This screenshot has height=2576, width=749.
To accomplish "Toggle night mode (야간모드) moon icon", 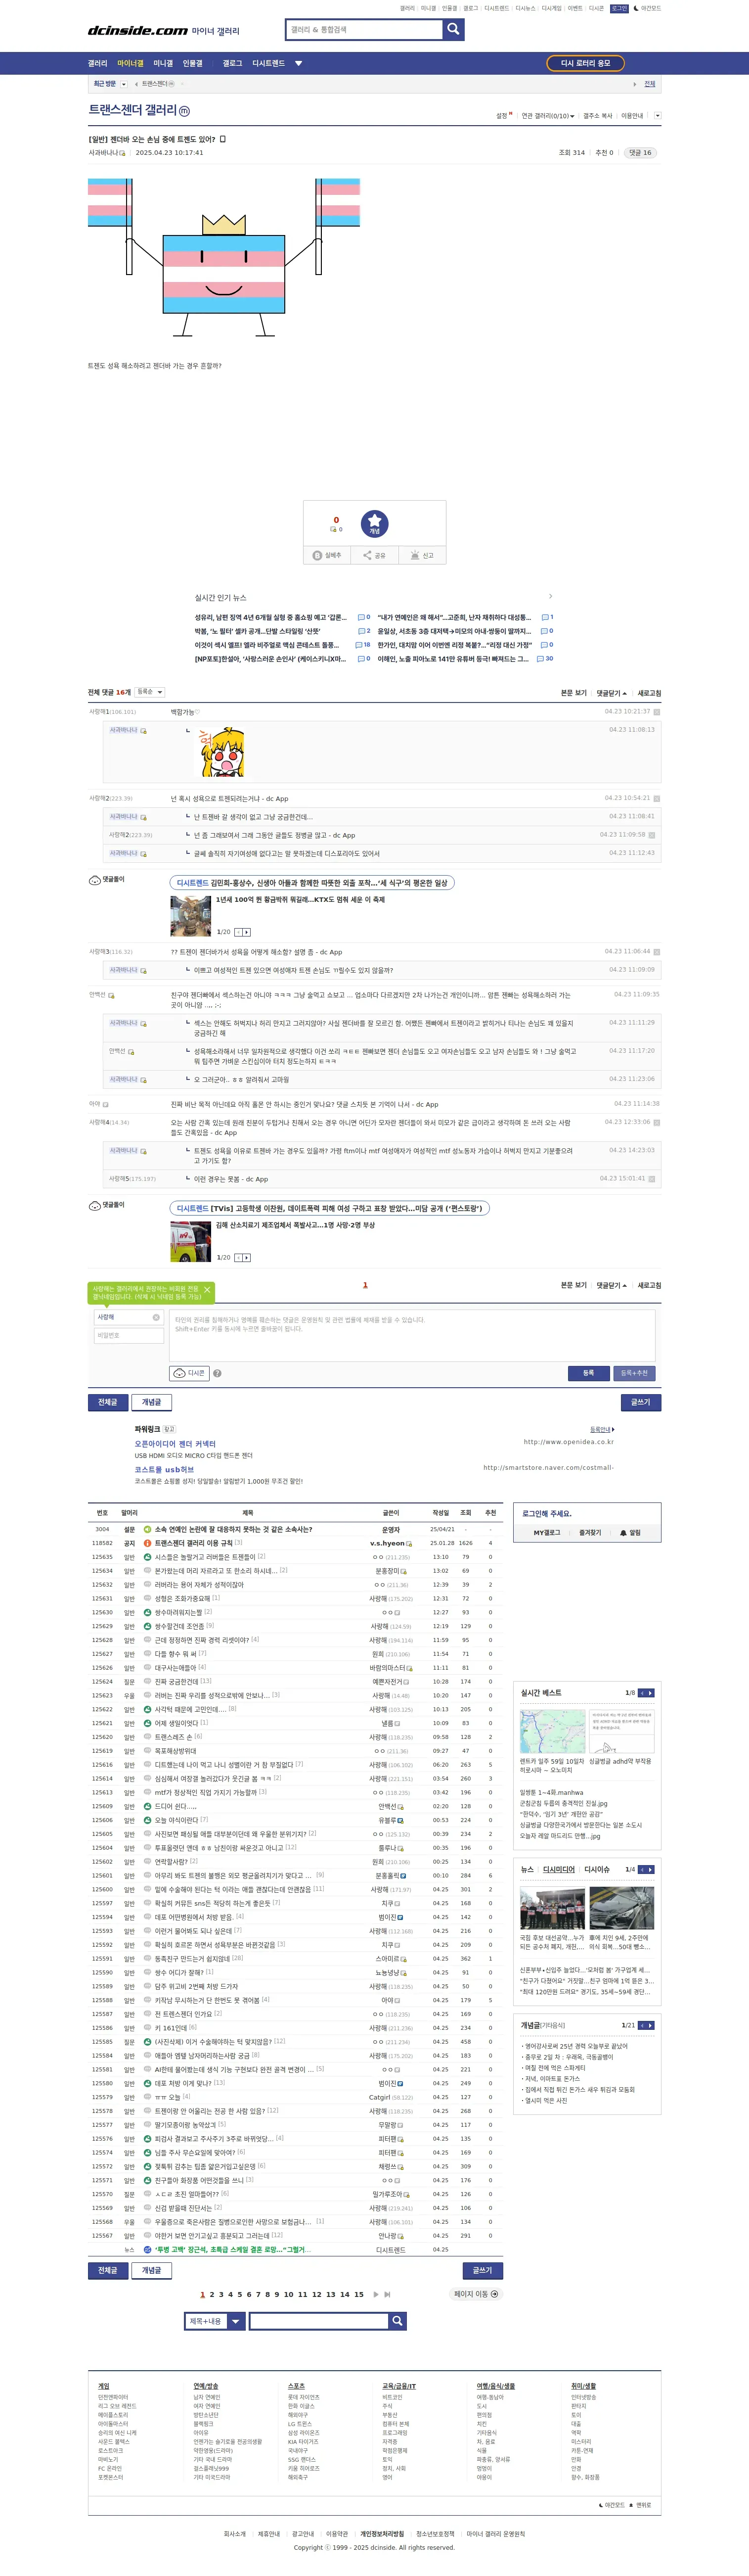I will pos(647,8).
